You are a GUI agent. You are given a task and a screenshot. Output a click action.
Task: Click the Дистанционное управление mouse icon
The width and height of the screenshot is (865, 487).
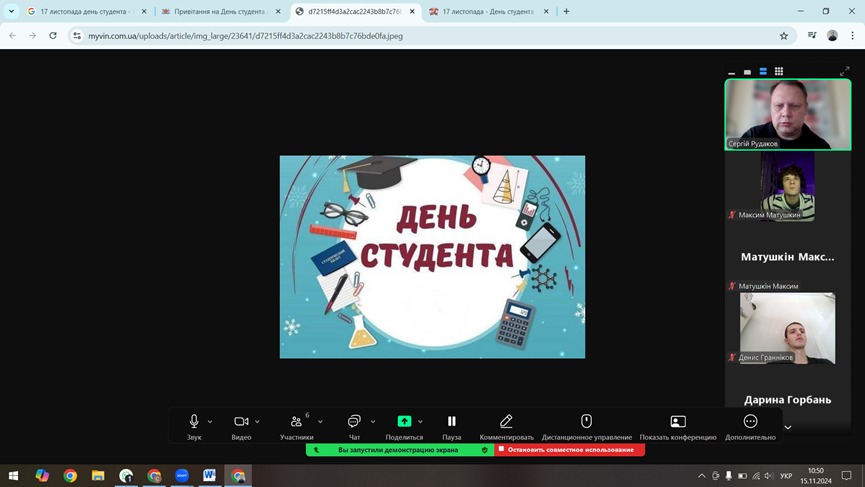587,421
